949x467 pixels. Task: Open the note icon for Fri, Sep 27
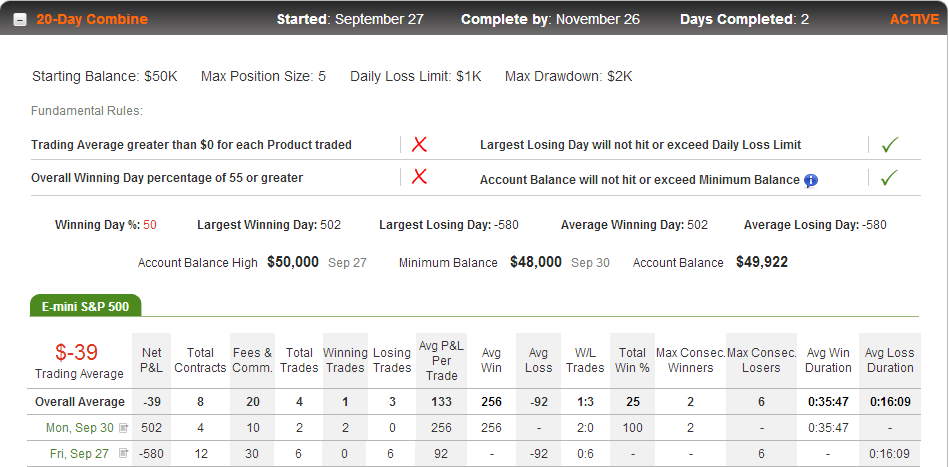pos(123,453)
